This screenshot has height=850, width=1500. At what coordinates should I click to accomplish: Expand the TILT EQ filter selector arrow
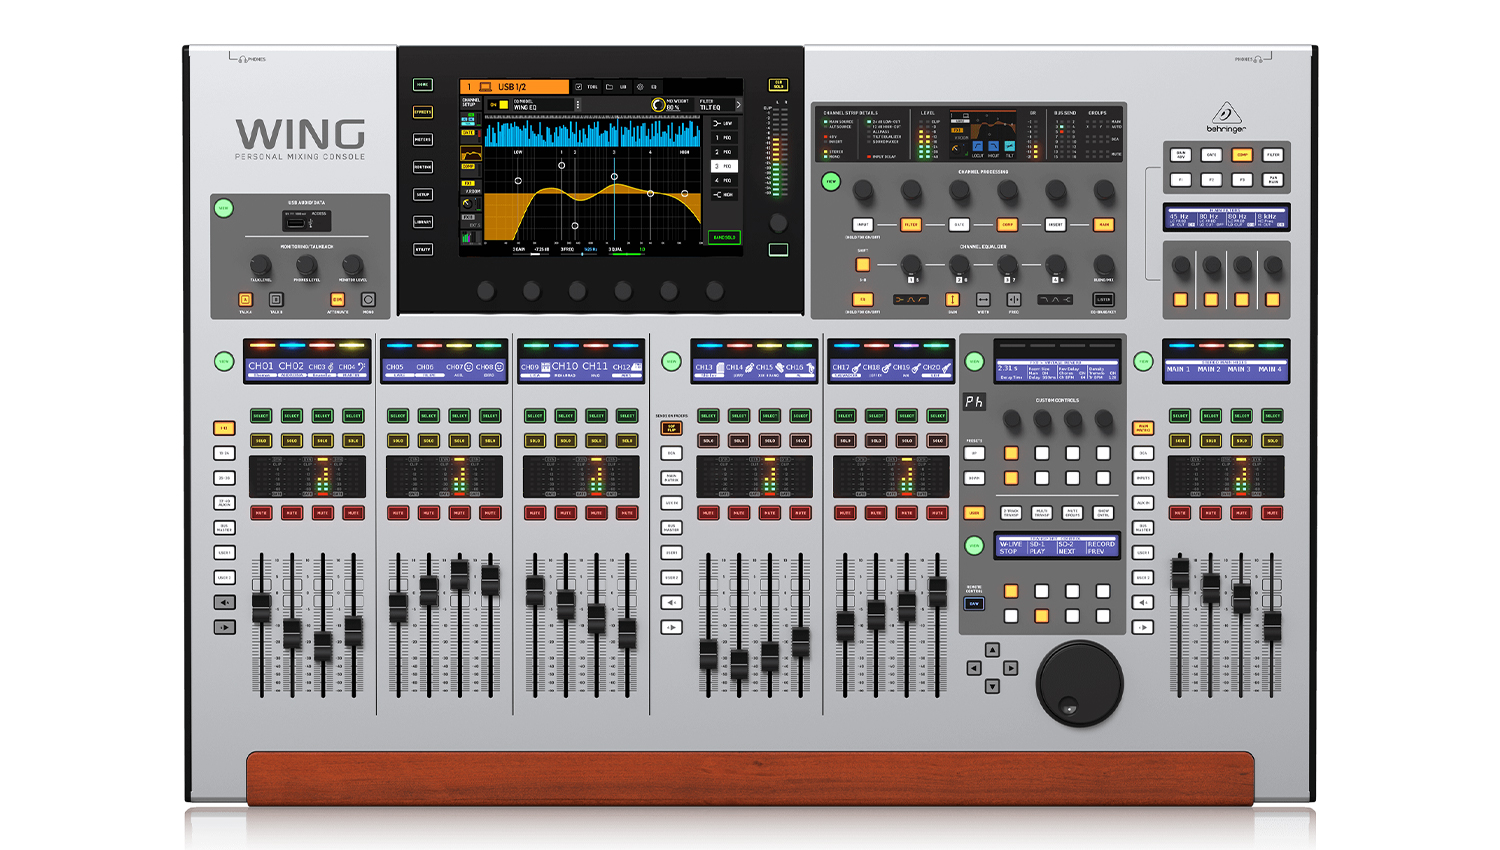pyautogui.click(x=739, y=103)
